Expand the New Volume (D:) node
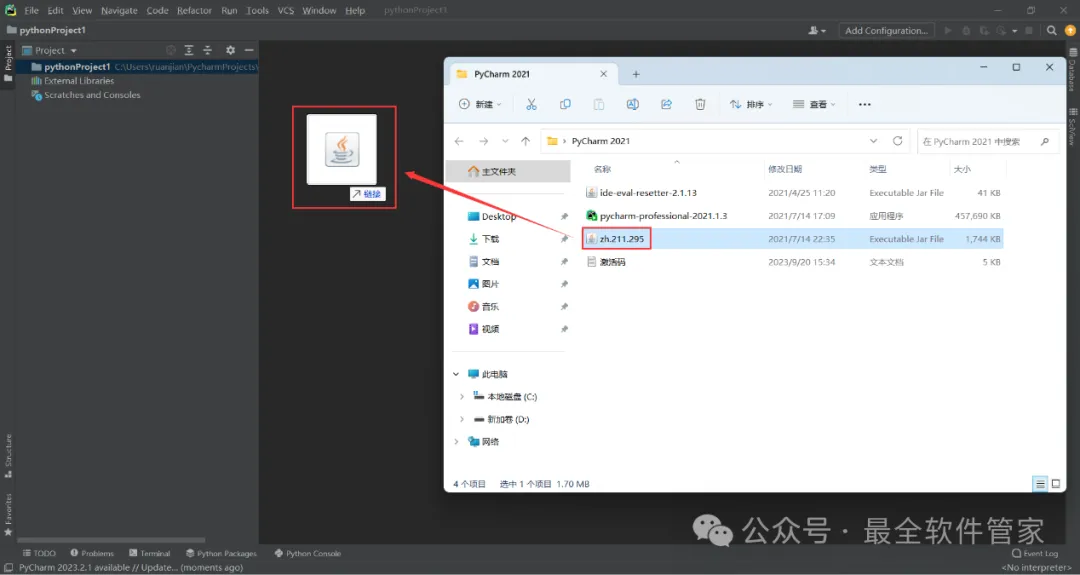Screen dimensions: 1080x575 tap(461, 419)
